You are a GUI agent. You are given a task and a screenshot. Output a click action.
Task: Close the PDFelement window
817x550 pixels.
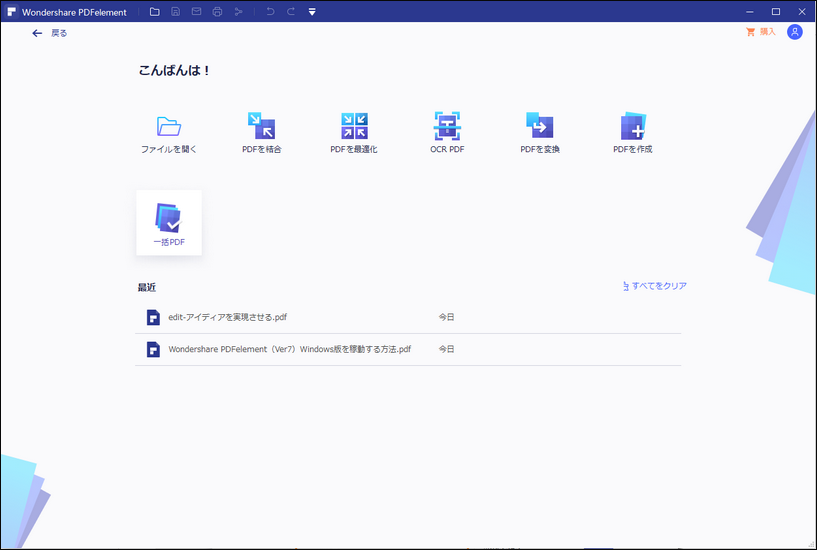(x=802, y=11)
